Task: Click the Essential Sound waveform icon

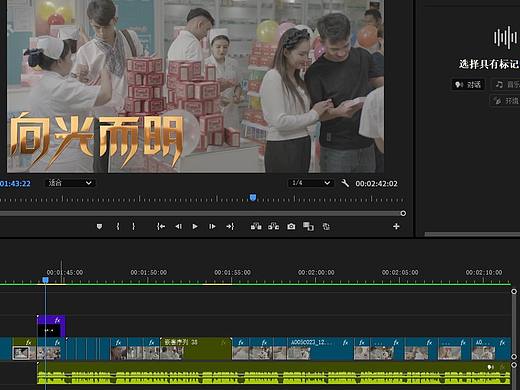Action: [505, 37]
